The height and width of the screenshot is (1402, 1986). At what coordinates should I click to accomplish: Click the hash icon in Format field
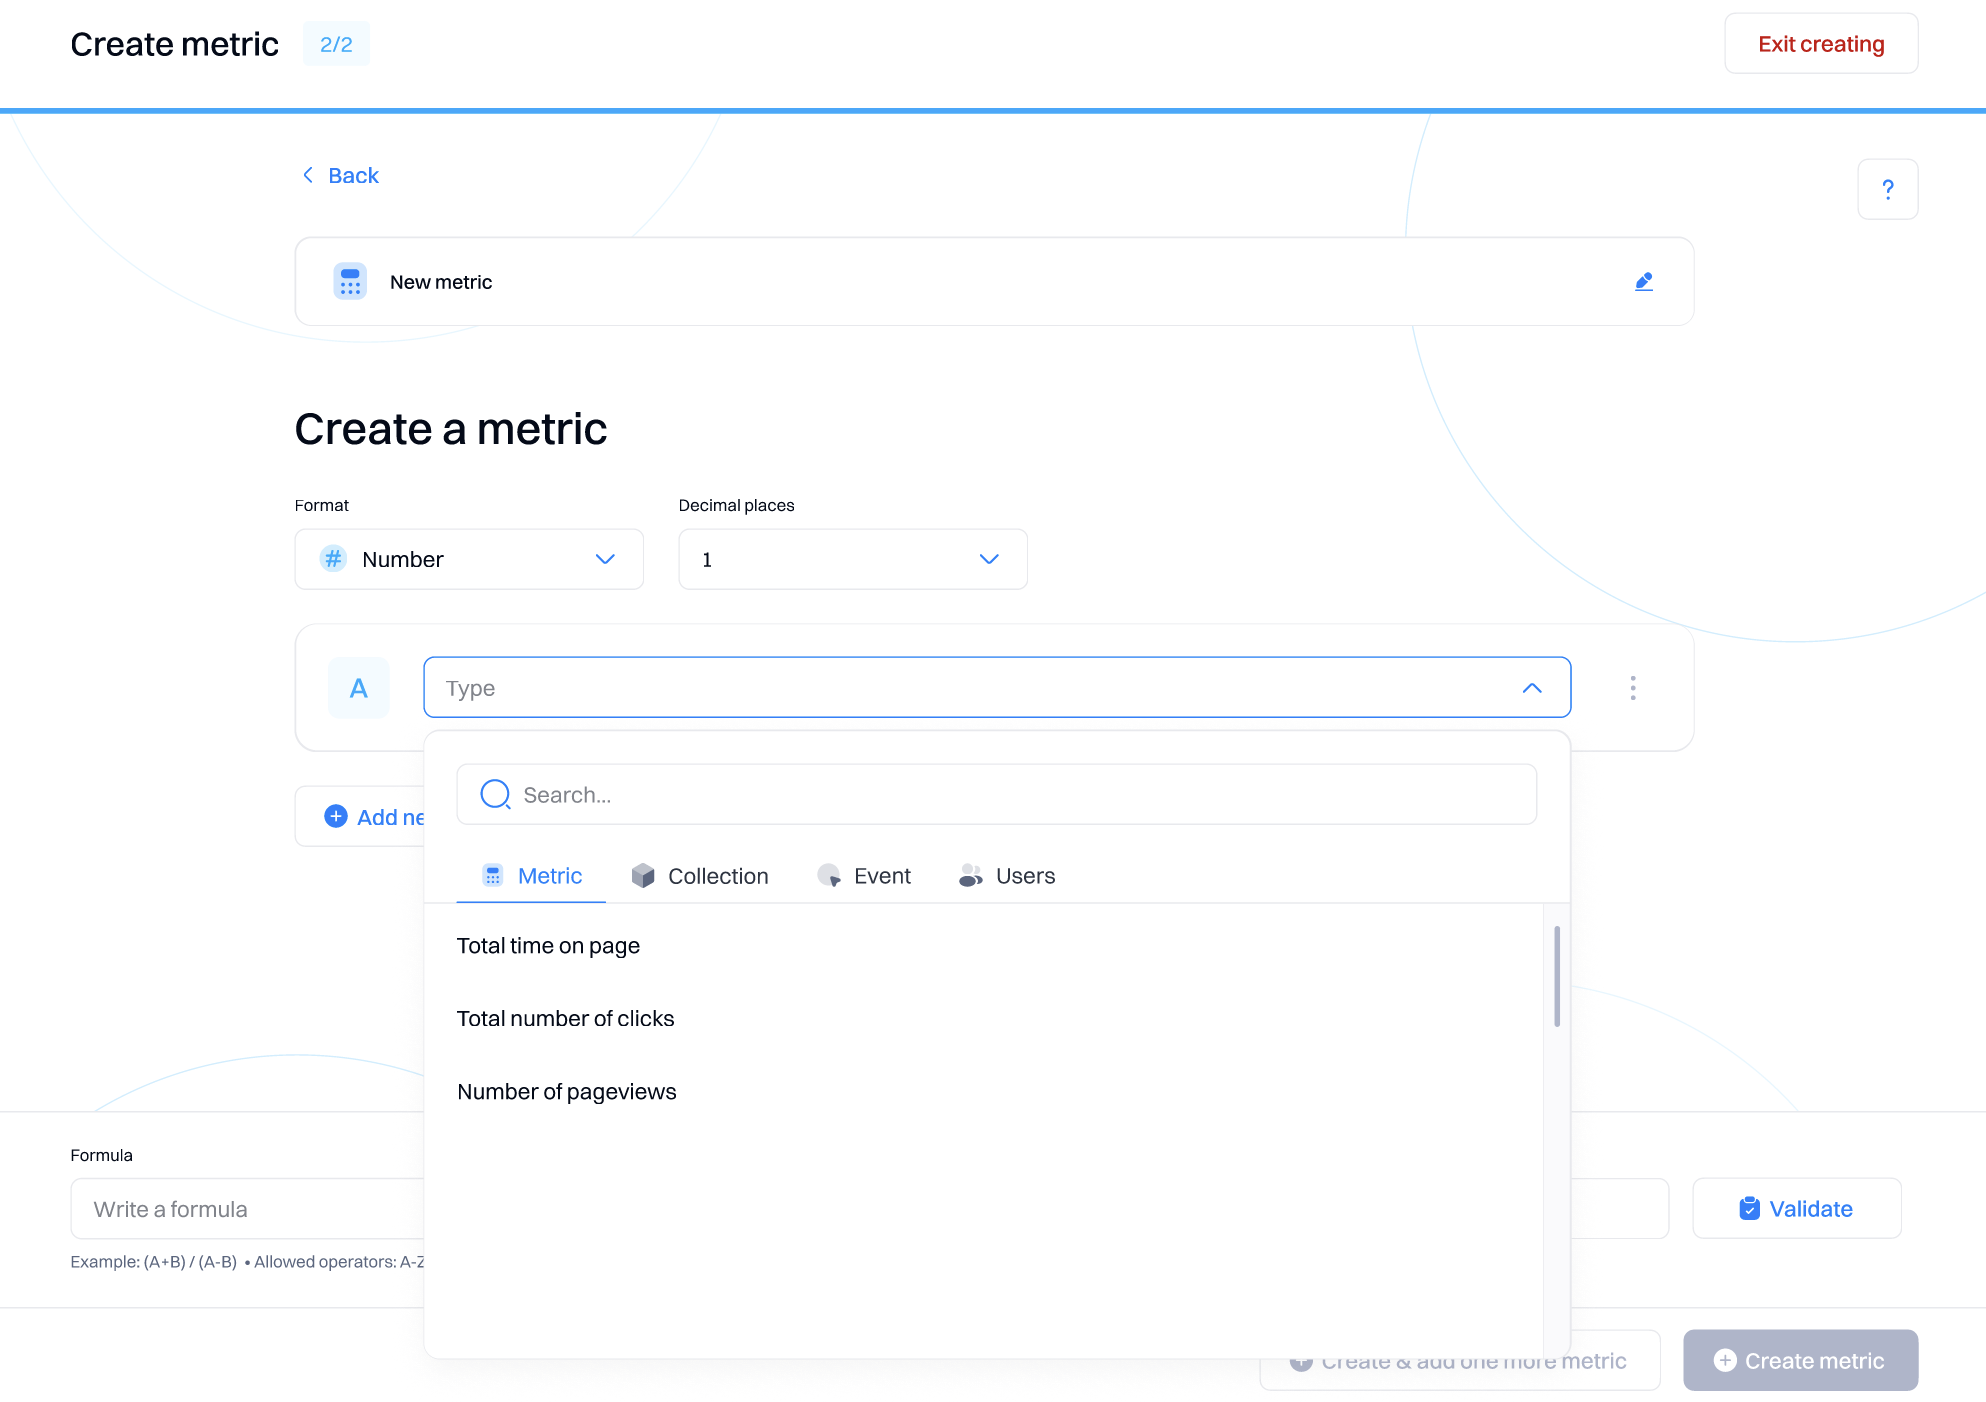(x=334, y=559)
